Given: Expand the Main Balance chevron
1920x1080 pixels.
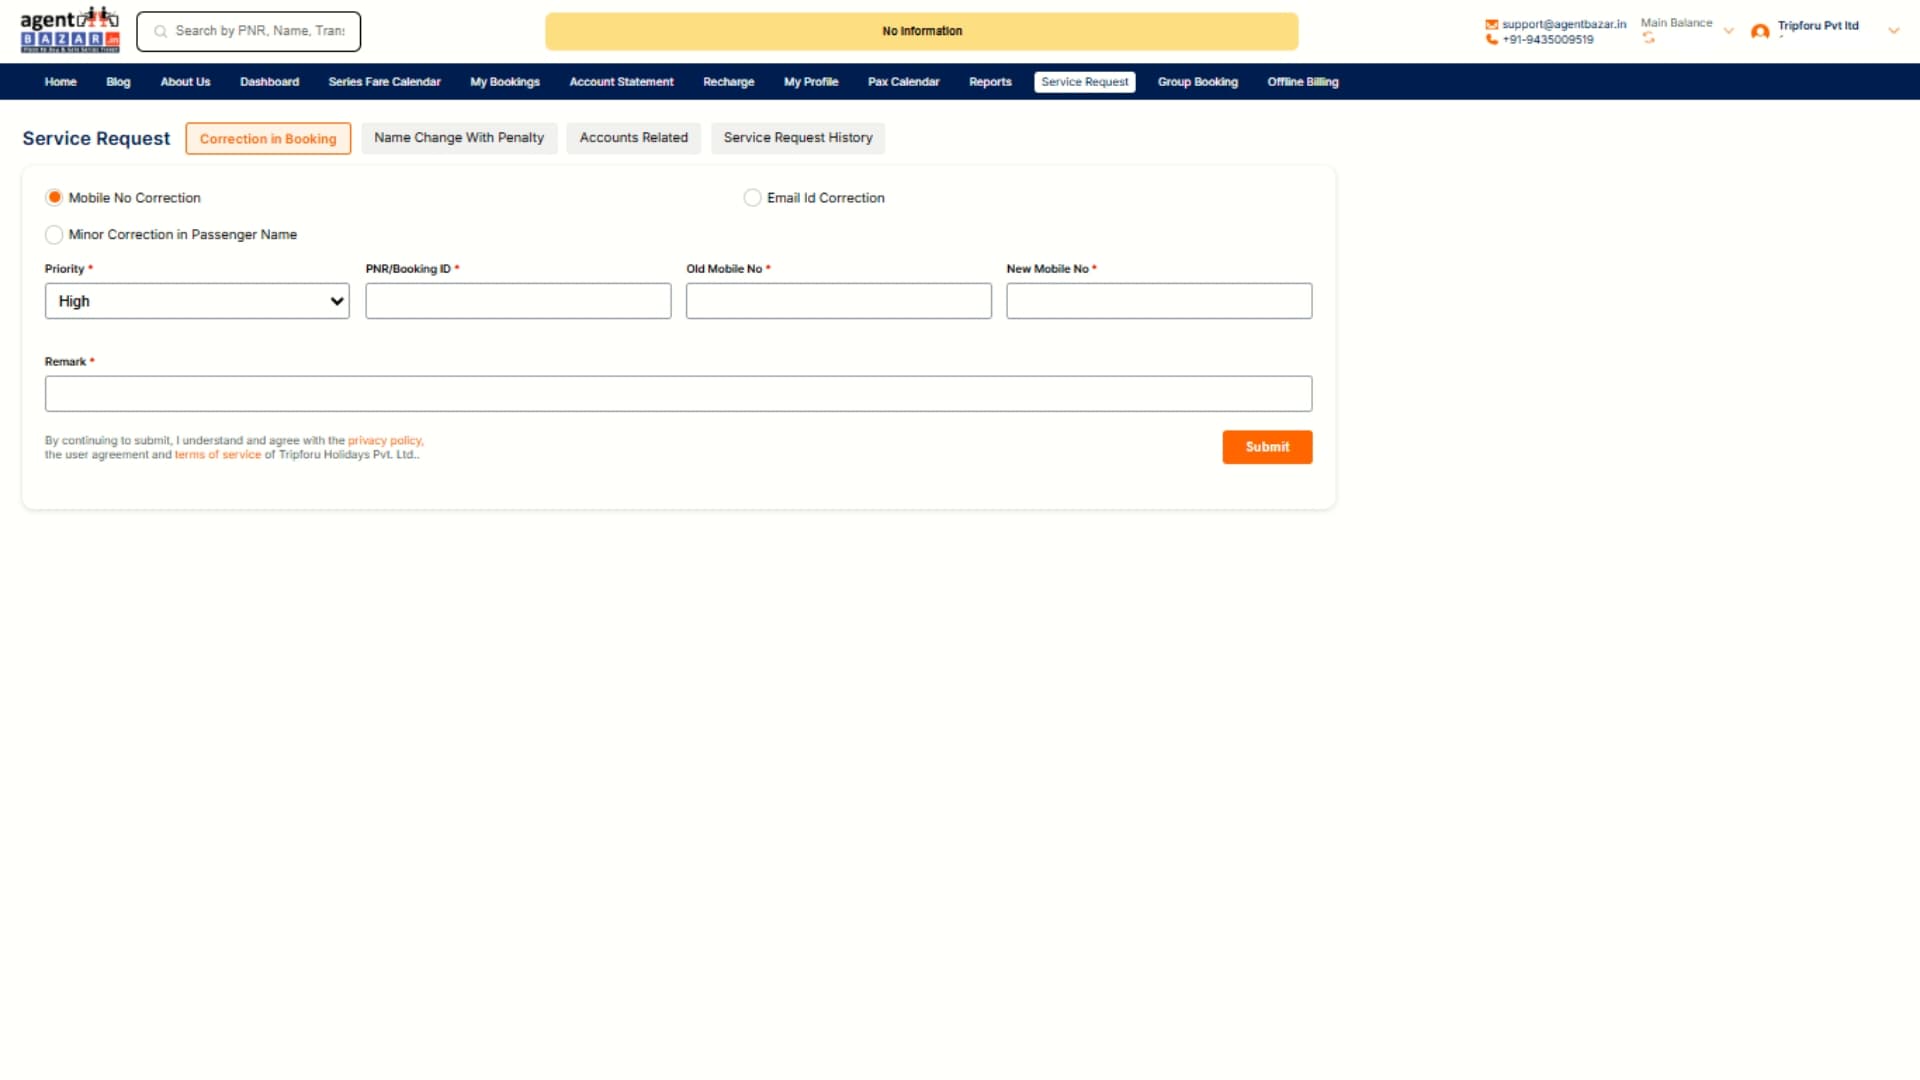Looking at the screenshot, I should pyautogui.click(x=1728, y=31).
